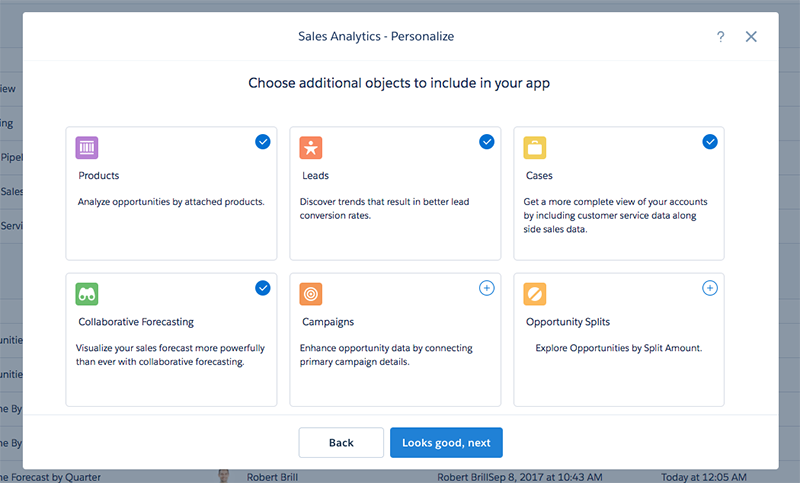
Task: Click Robert Brill name in background list
Action: point(272,477)
